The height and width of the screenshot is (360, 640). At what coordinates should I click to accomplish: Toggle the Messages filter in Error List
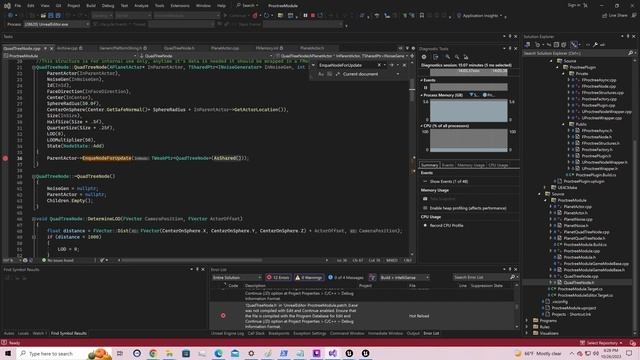pyautogui.click(x=346, y=278)
